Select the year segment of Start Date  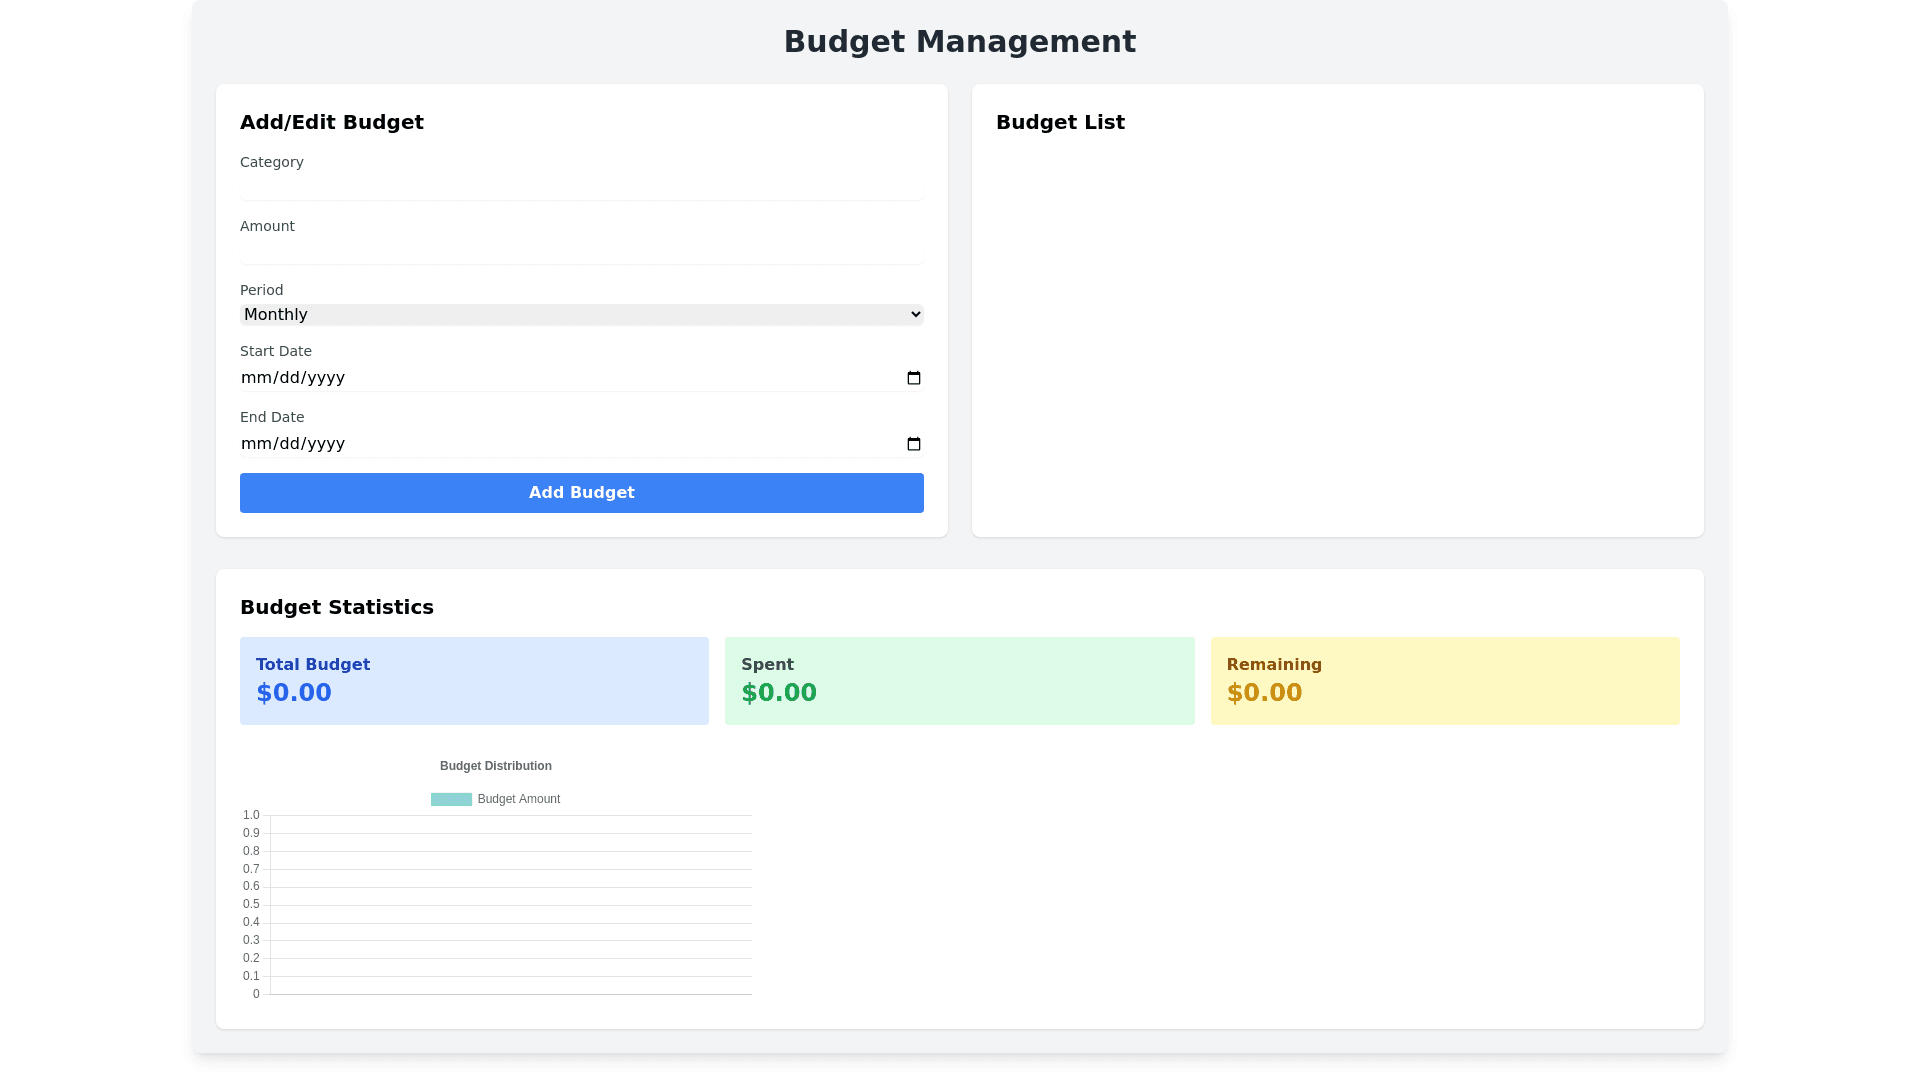(326, 378)
